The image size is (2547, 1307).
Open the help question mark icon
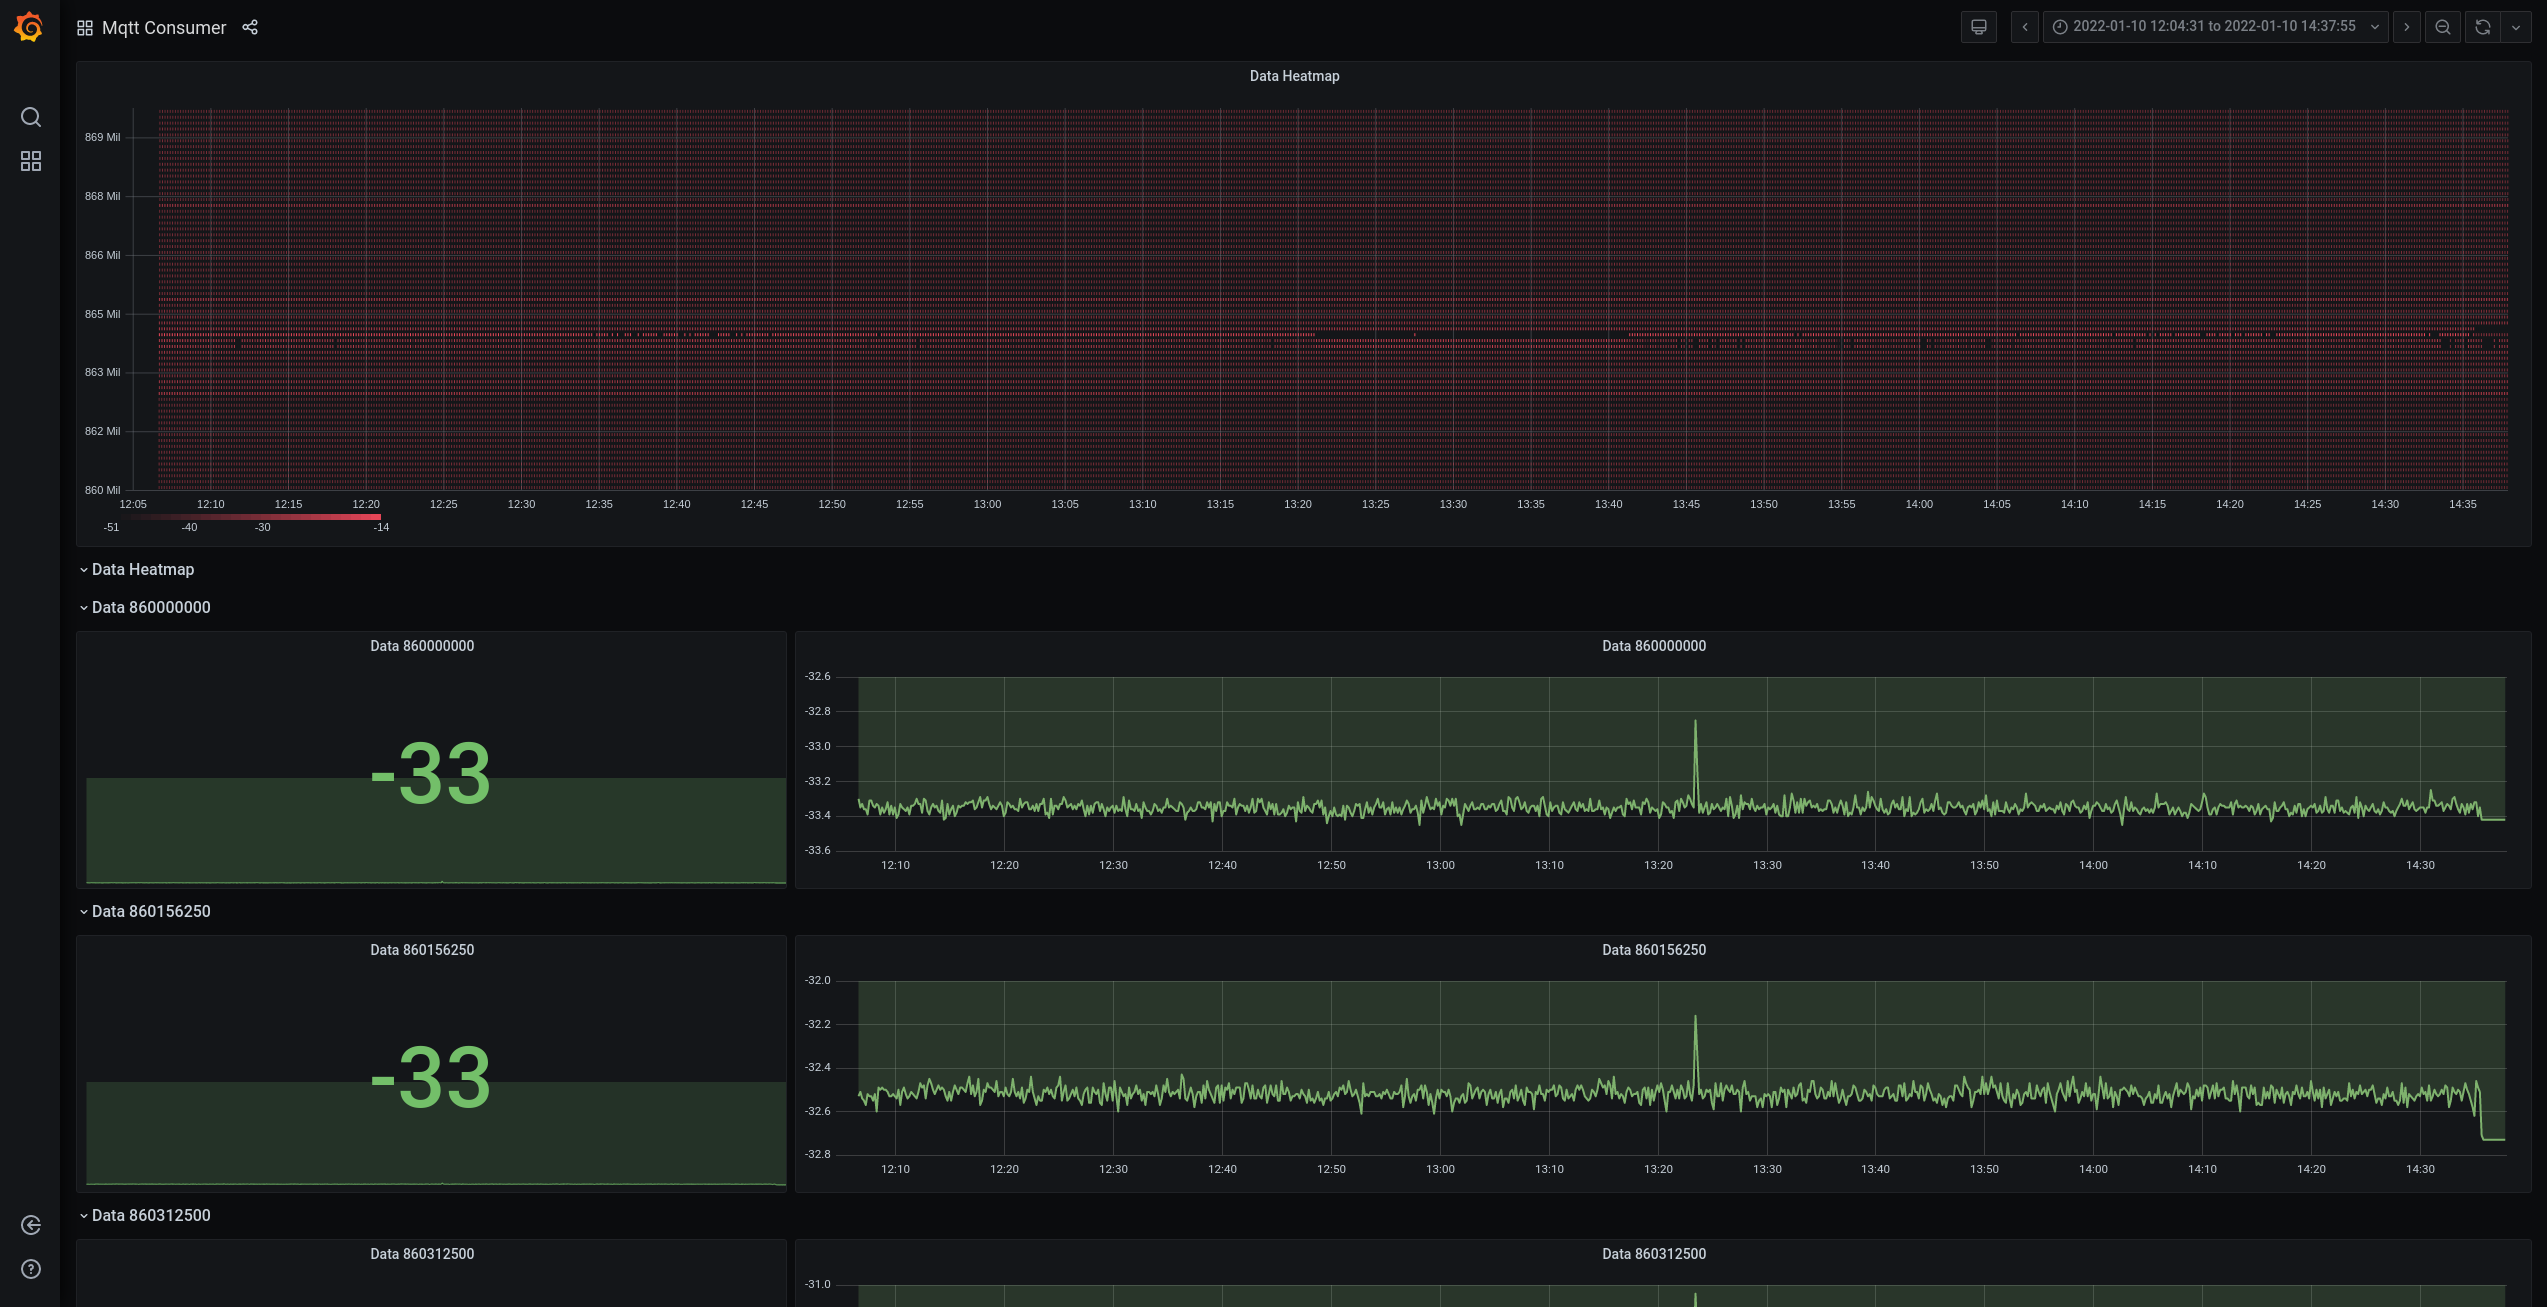31,1269
